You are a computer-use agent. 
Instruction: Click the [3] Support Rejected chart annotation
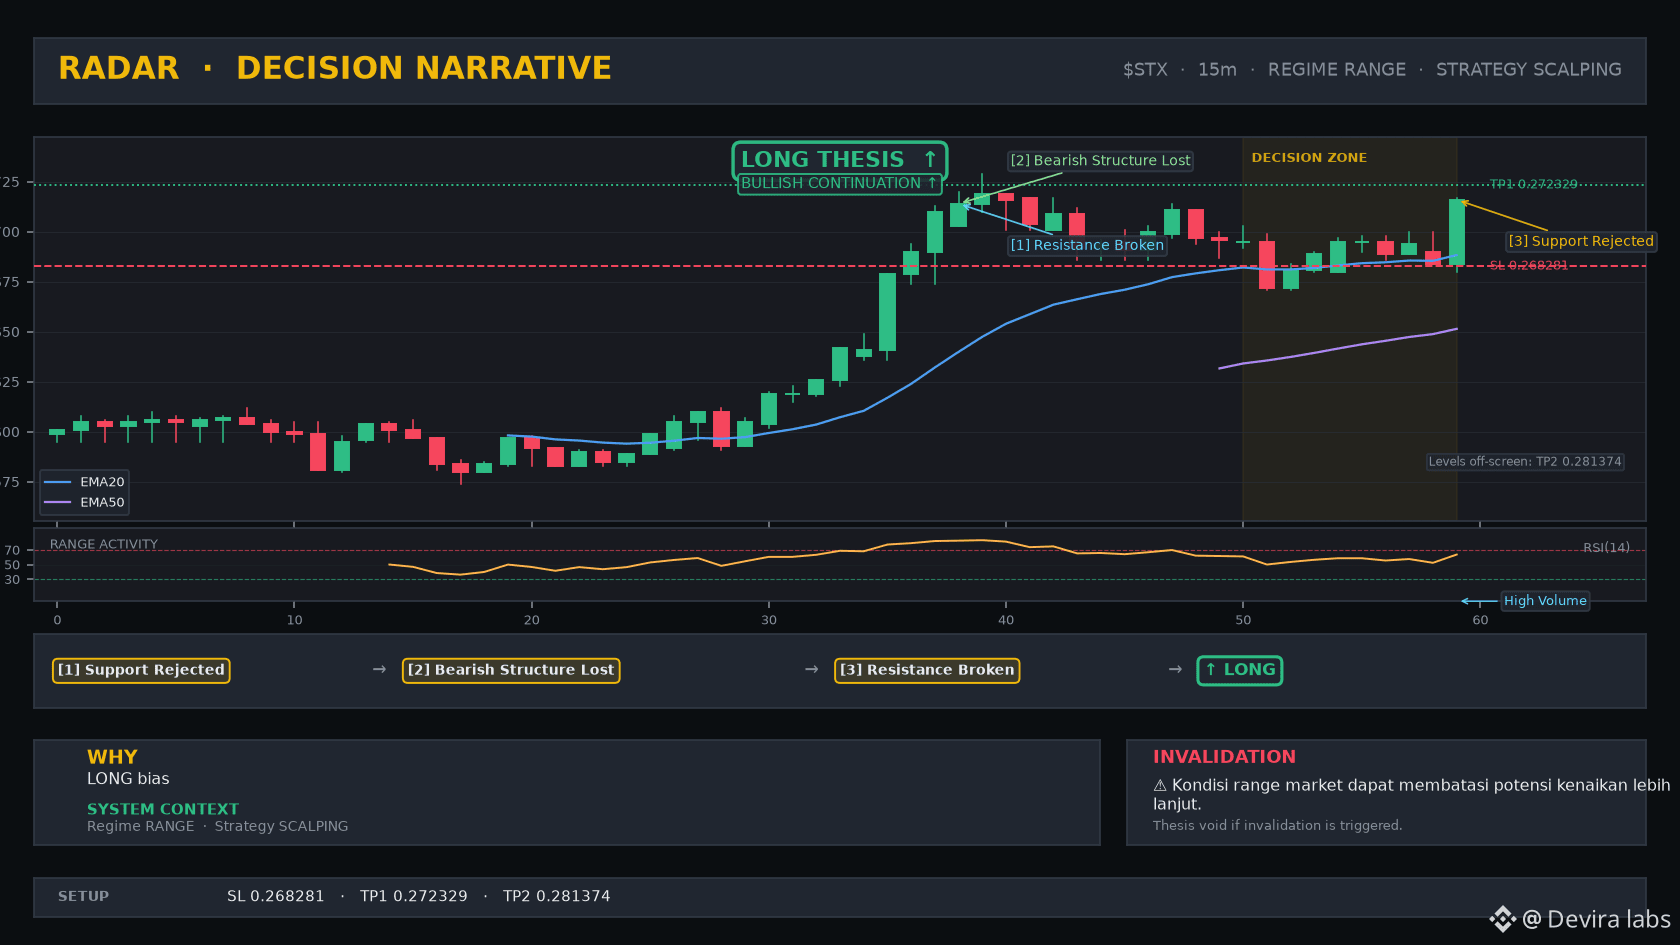1581,241
